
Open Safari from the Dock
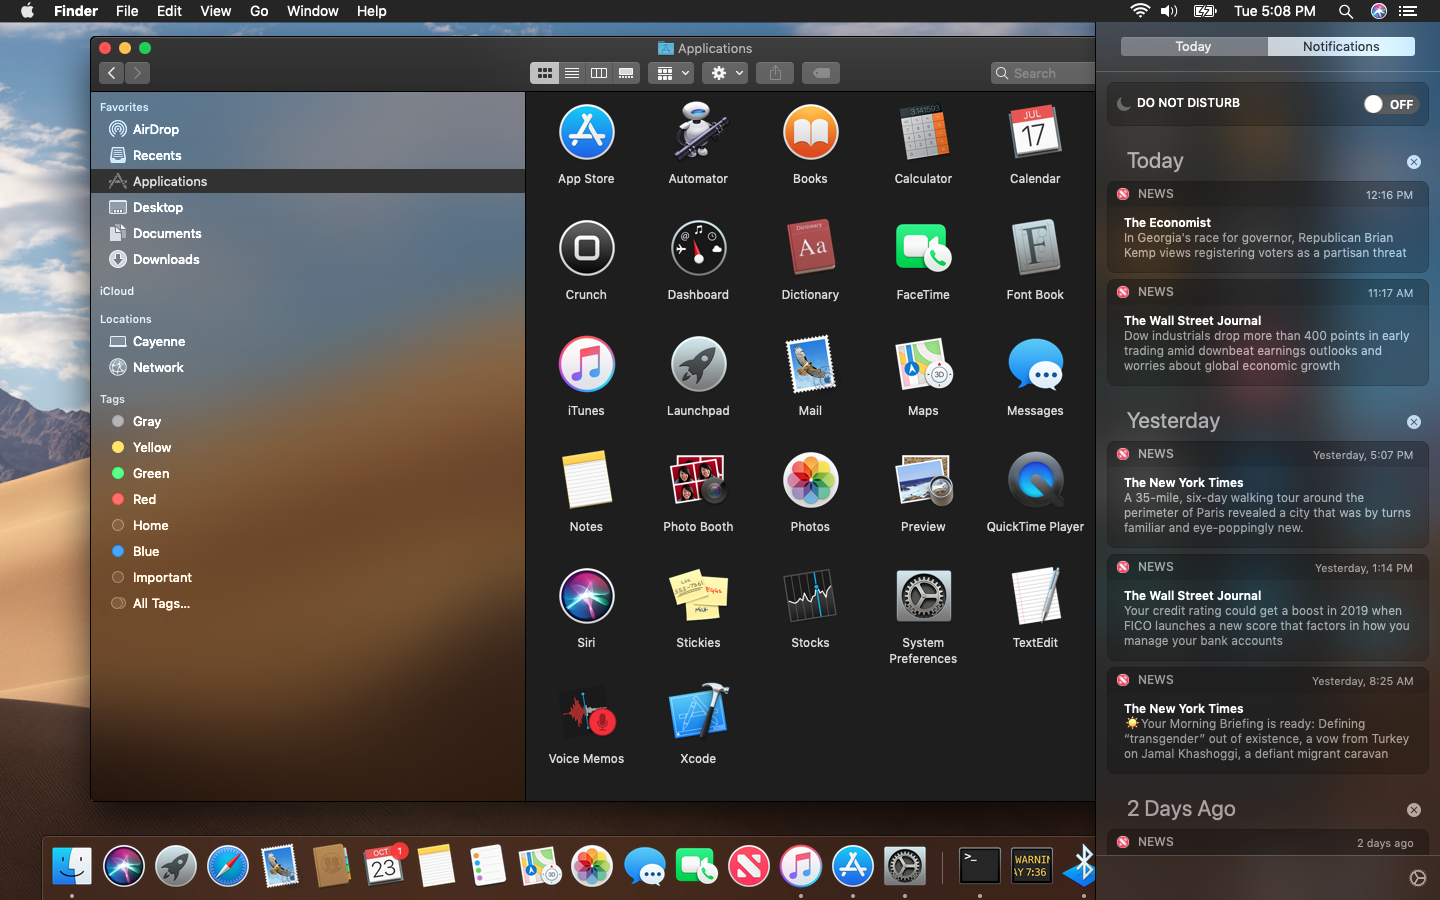(x=228, y=866)
